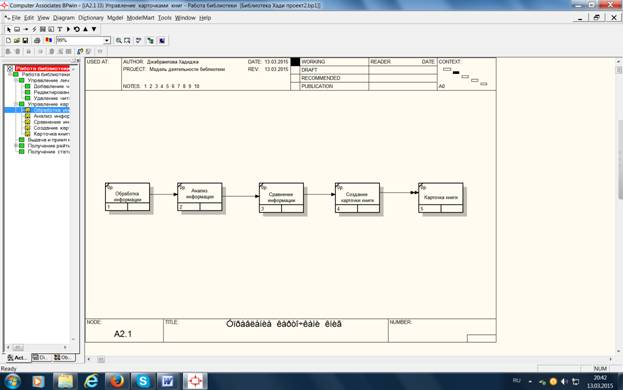The height and width of the screenshot is (390, 623).
Task: Toggle the Model Explorer icon
Action: 150,41
